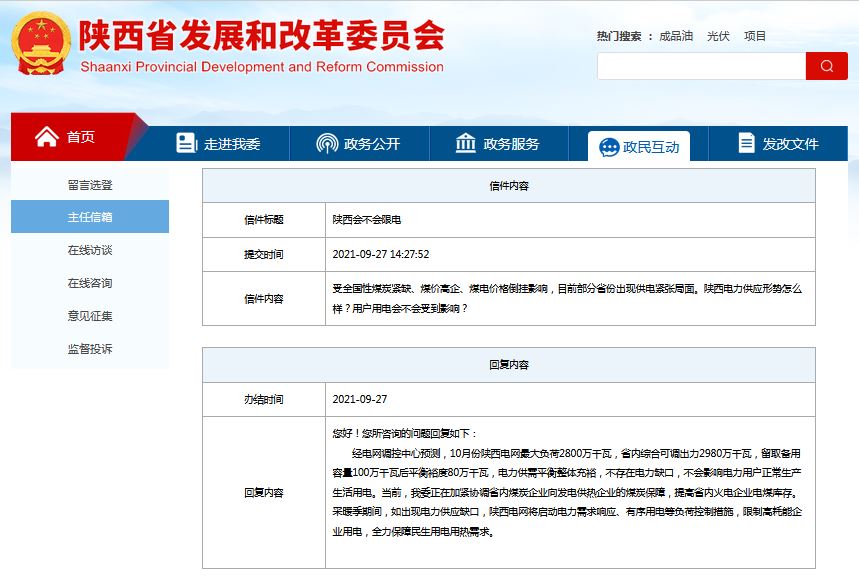This screenshot has width=859, height=585.
Task: Go to 在线访谈 in sidebar
Action: coord(90,250)
